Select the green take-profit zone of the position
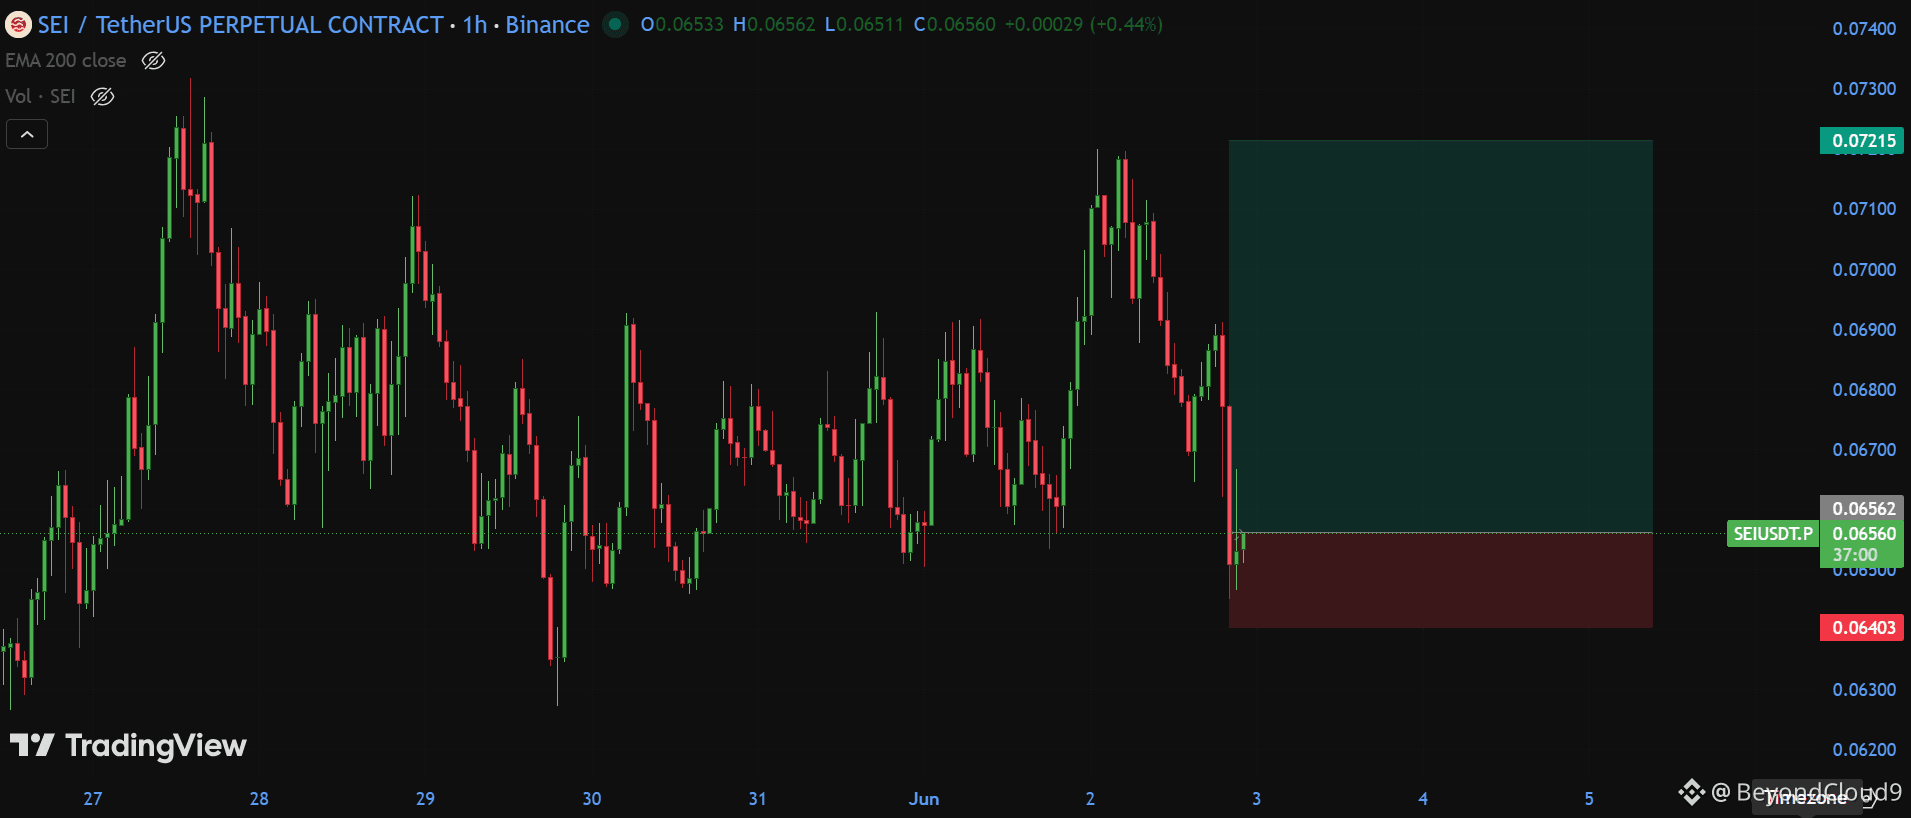 pyautogui.click(x=1441, y=337)
